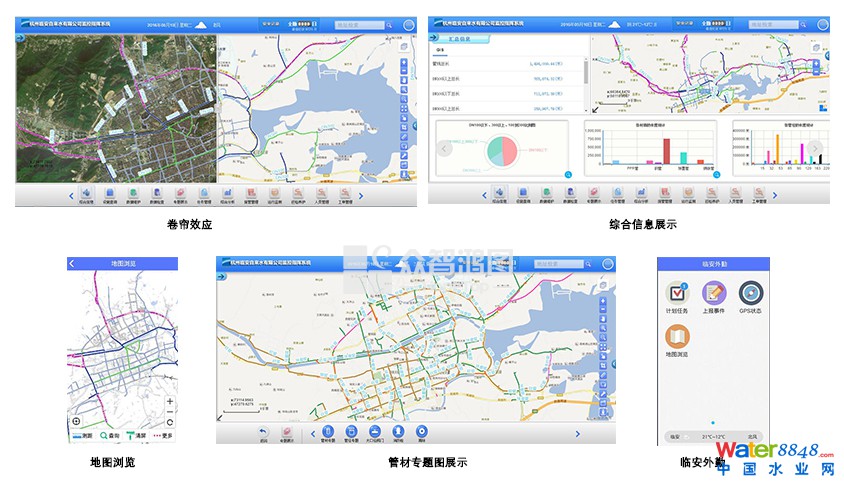Screen dimensions: 844x486
Task: Select 清屏 to clear the mobile map
Action: 134,436
